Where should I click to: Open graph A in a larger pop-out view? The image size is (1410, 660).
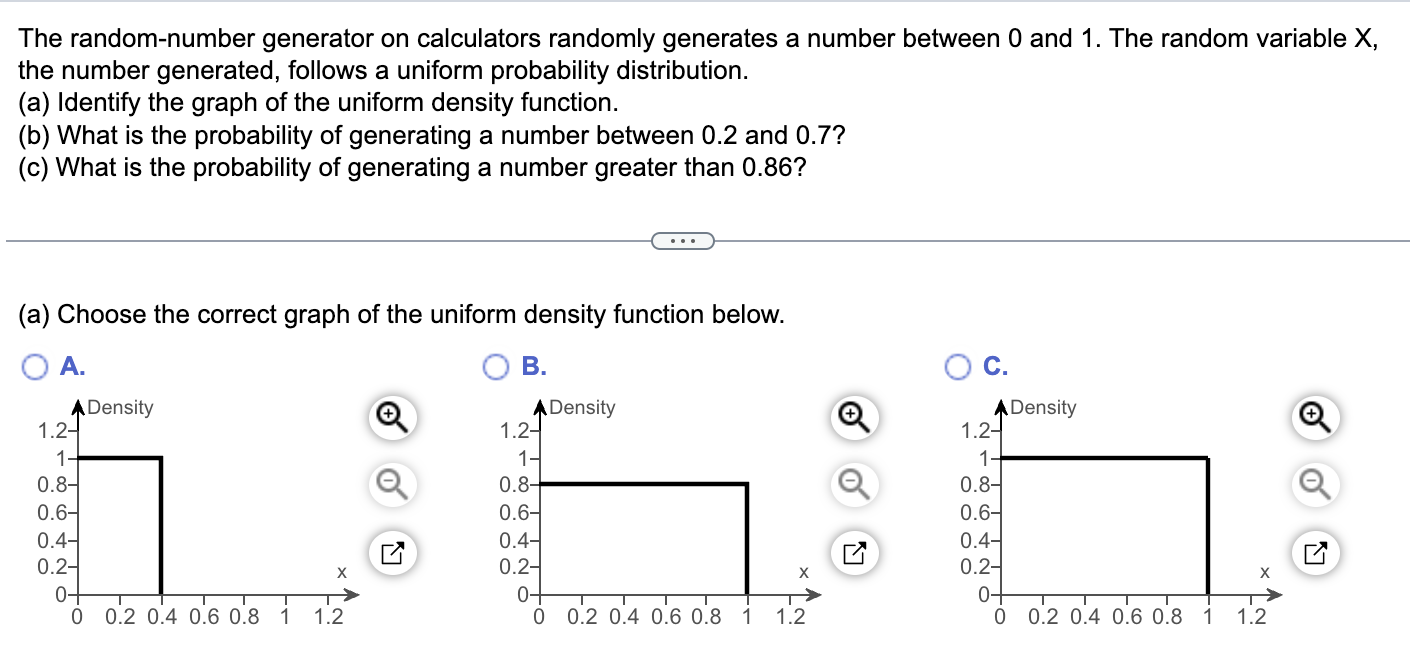coord(391,553)
